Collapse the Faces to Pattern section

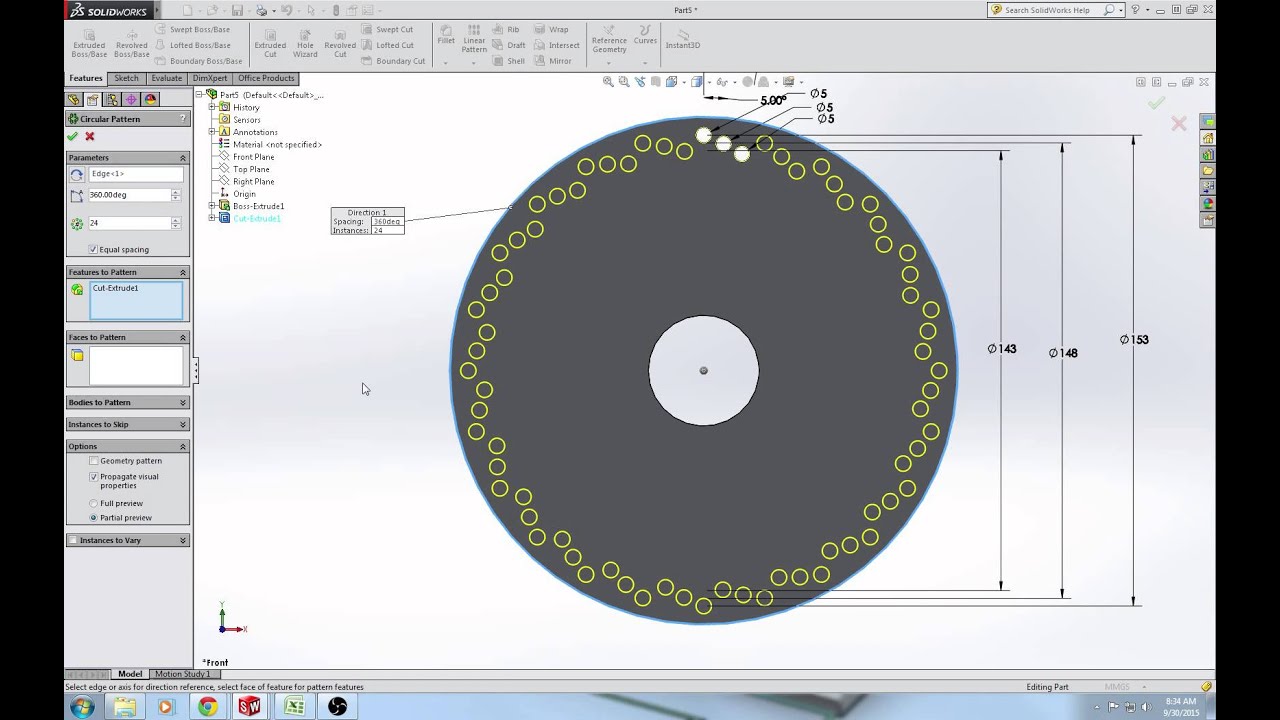(x=183, y=337)
